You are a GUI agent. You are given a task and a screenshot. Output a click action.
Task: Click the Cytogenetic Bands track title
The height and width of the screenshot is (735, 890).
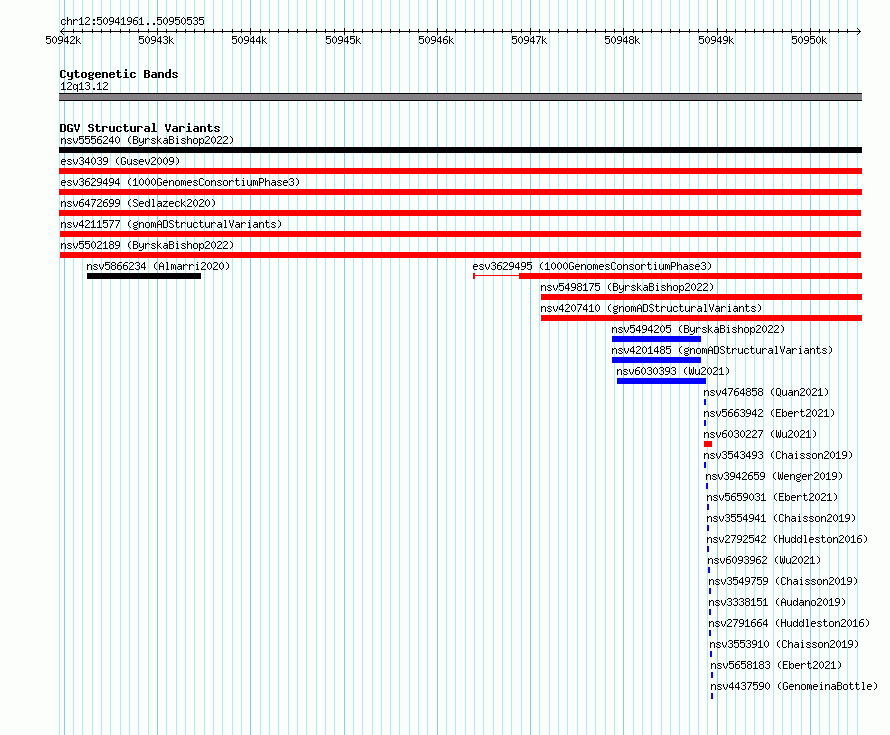(x=119, y=74)
